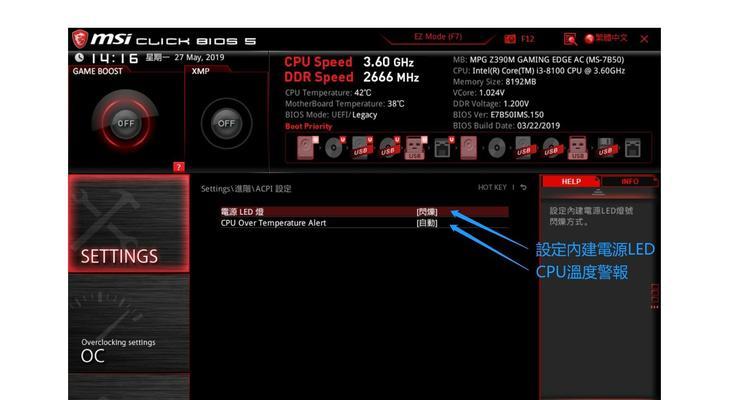This screenshot has height=400, width=741.
Task: Click the CPU Temperature 42℃ line
Action: tap(328, 93)
